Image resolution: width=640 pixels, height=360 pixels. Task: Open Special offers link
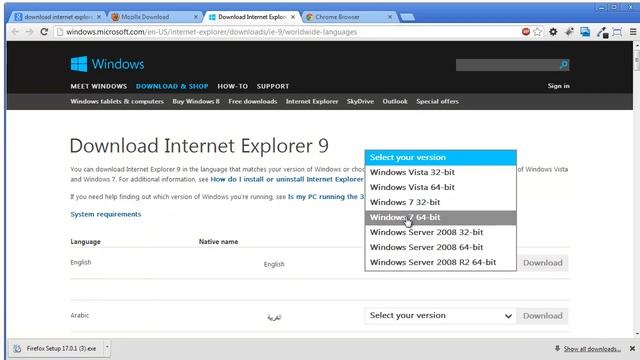(438, 101)
